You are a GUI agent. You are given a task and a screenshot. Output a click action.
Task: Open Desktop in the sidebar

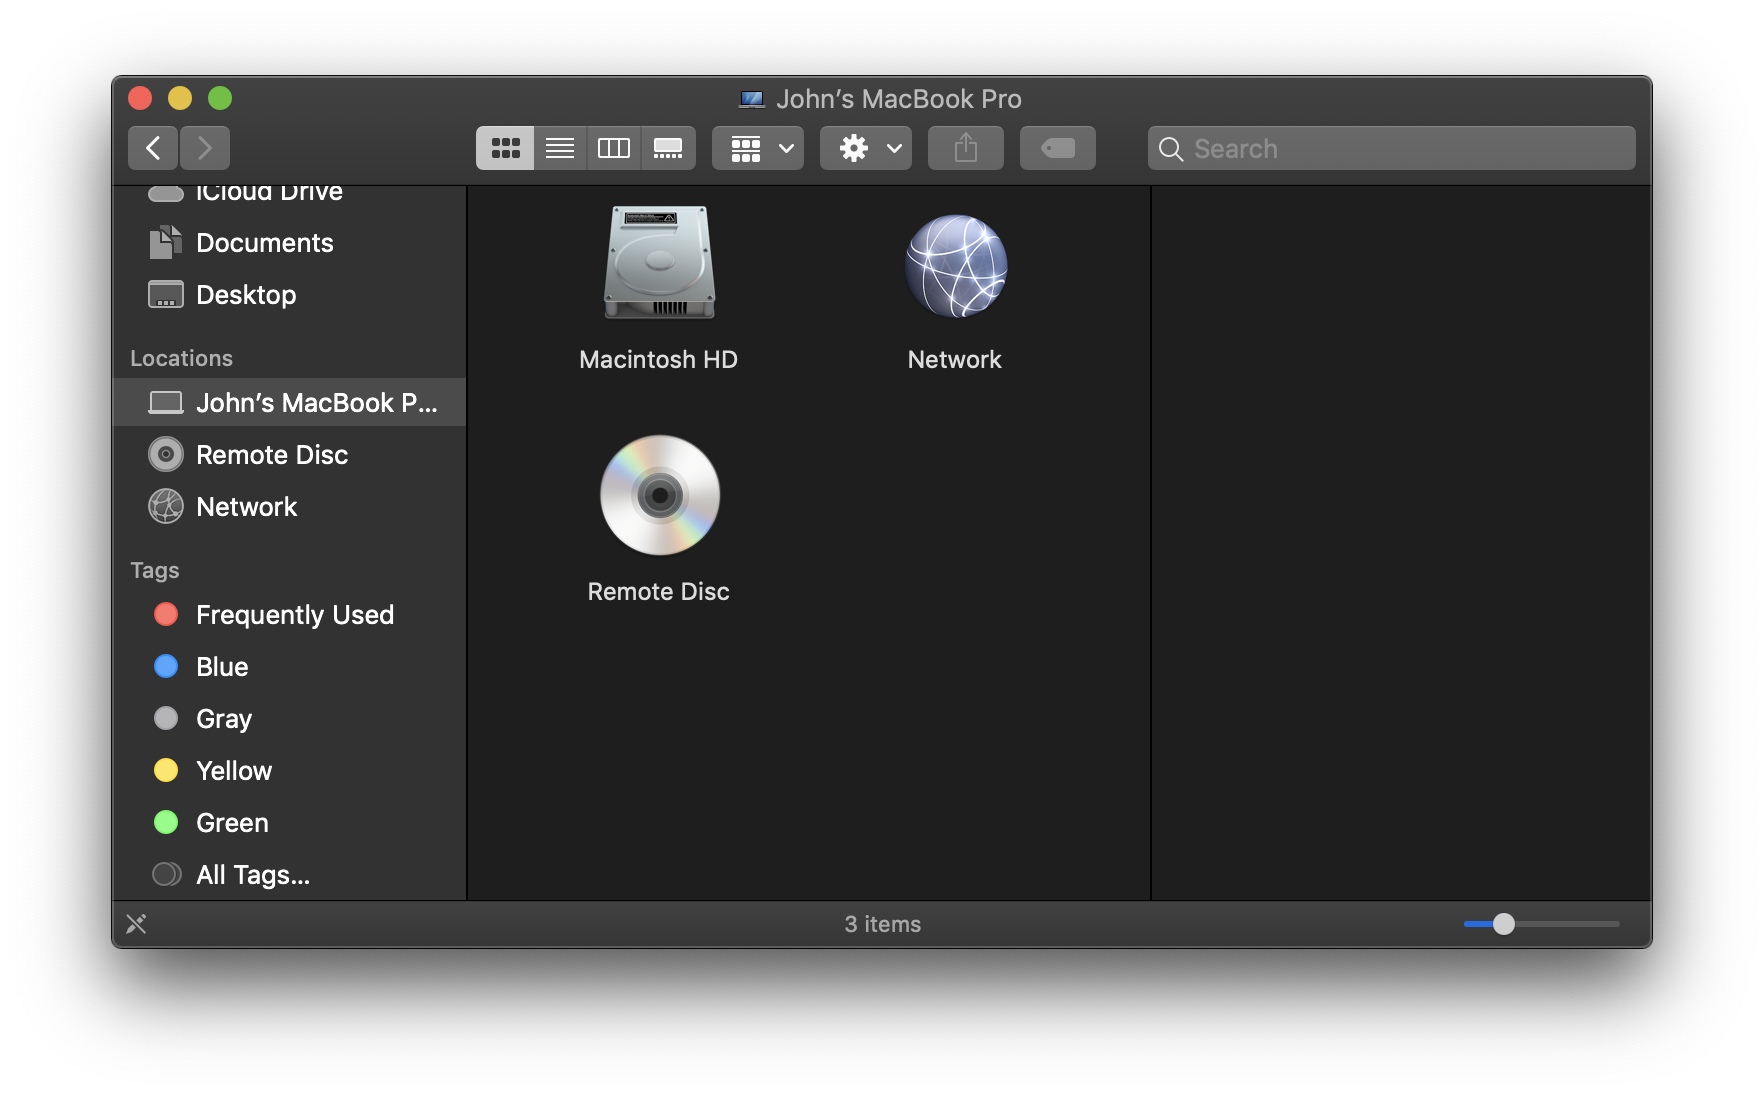[290, 295]
